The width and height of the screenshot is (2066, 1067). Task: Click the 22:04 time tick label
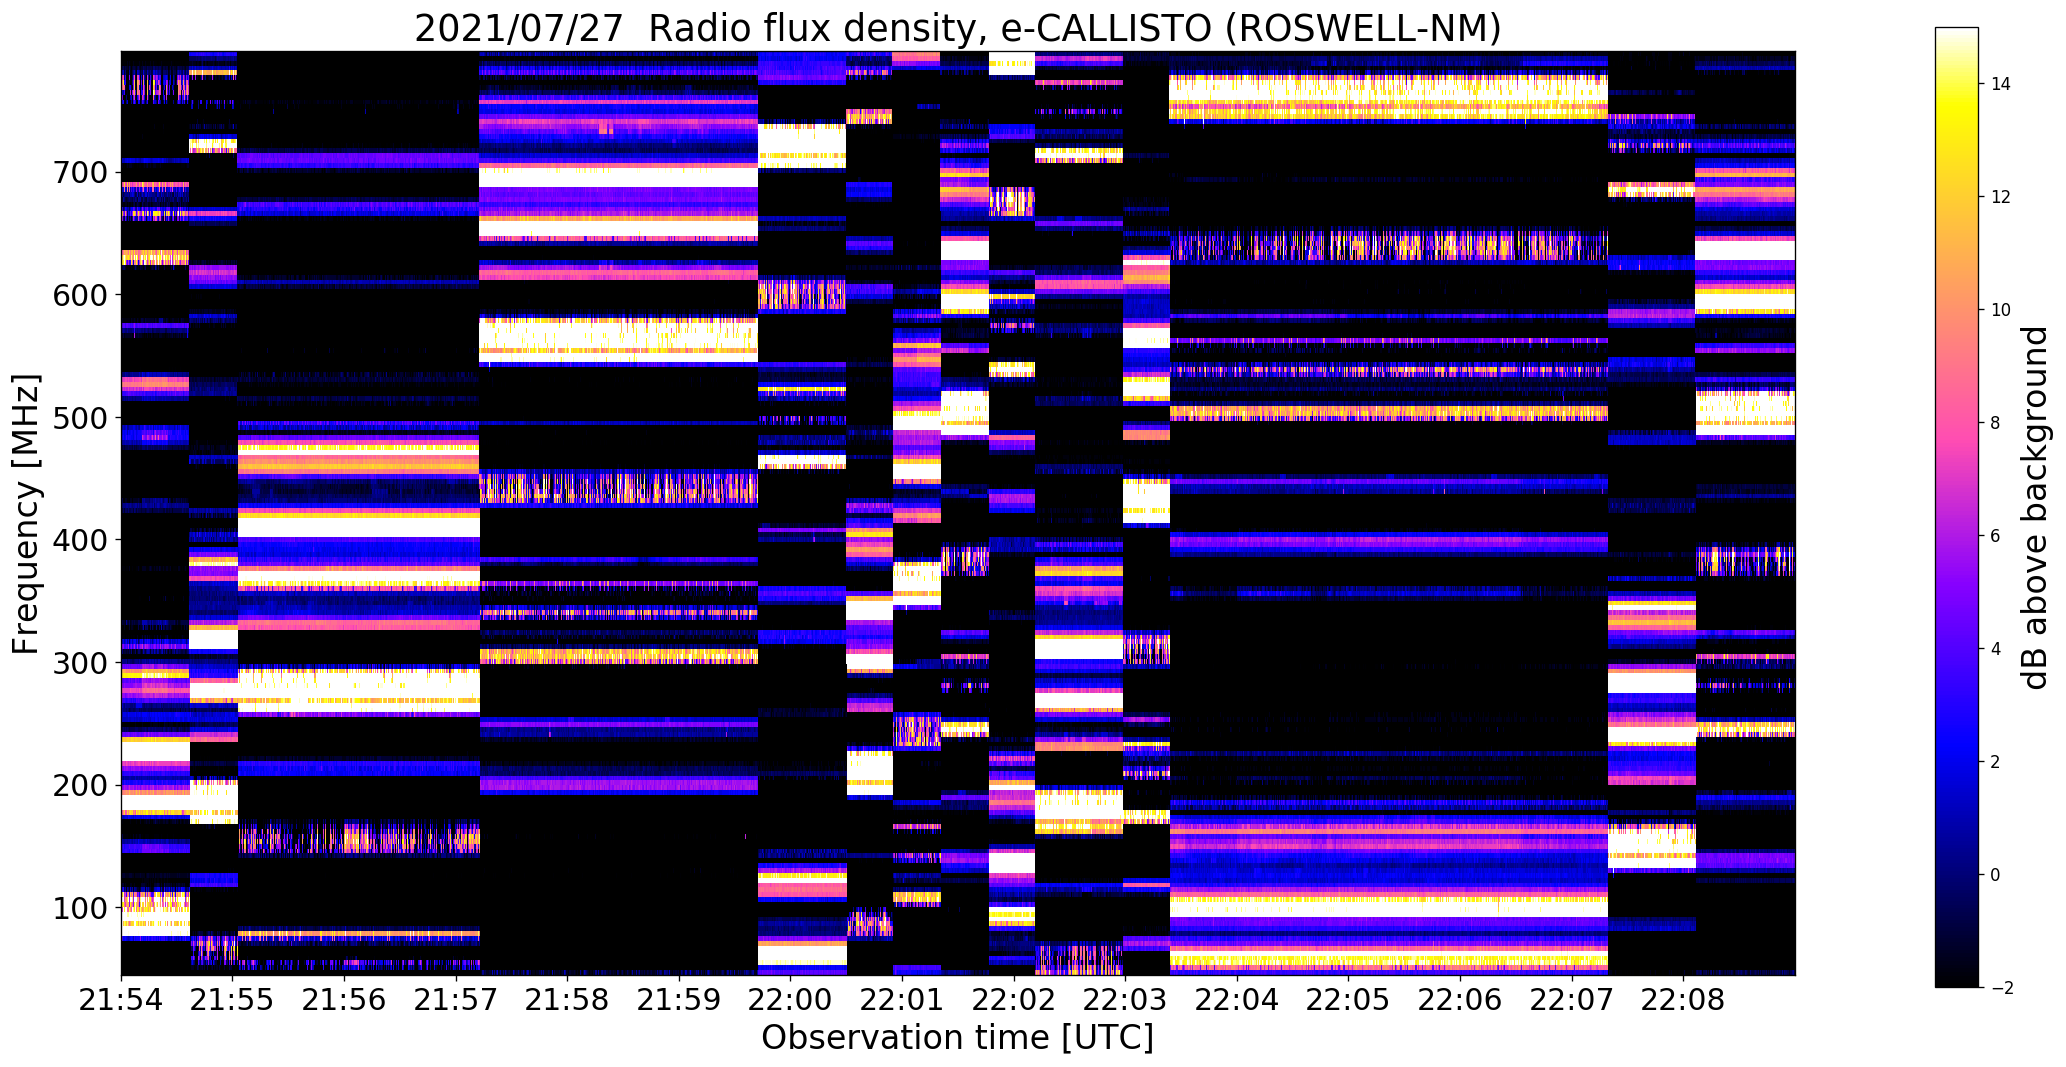[1237, 999]
